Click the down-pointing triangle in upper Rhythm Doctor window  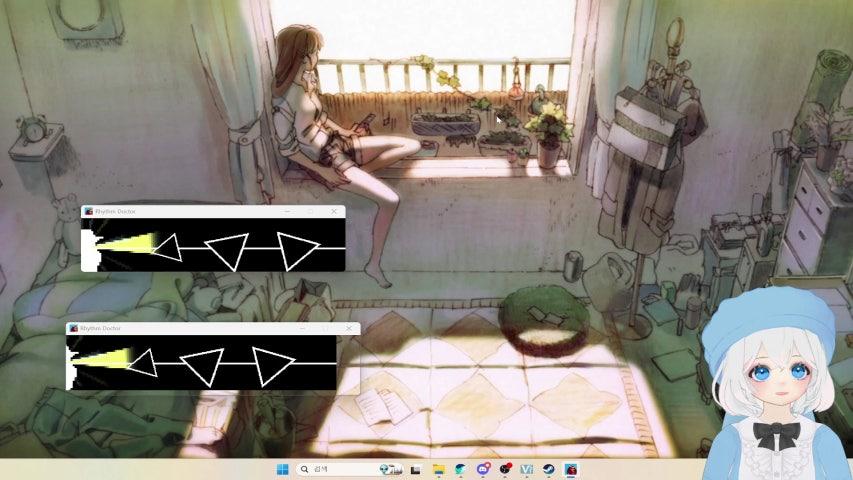pos(227,252)
